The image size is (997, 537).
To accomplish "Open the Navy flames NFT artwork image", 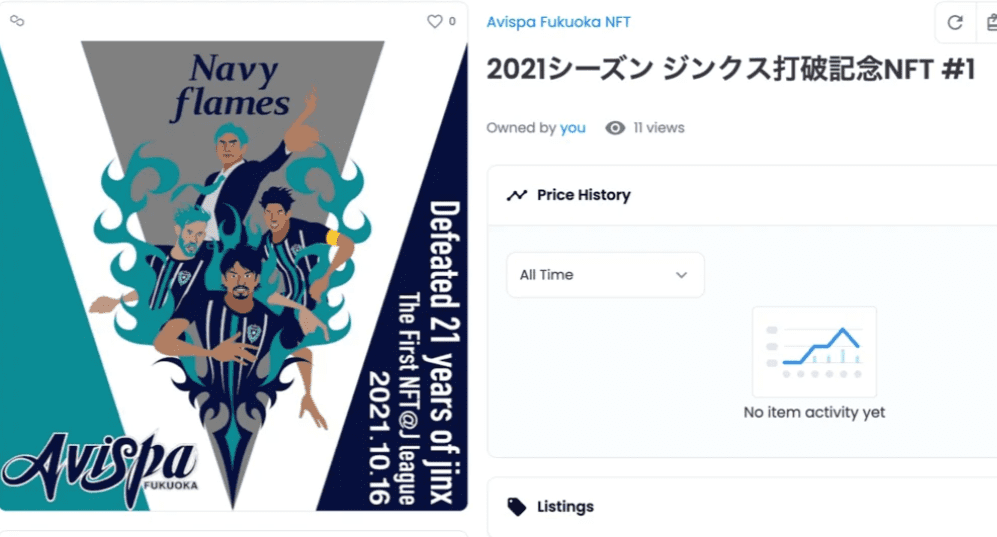I will click(x=233, y=275).
